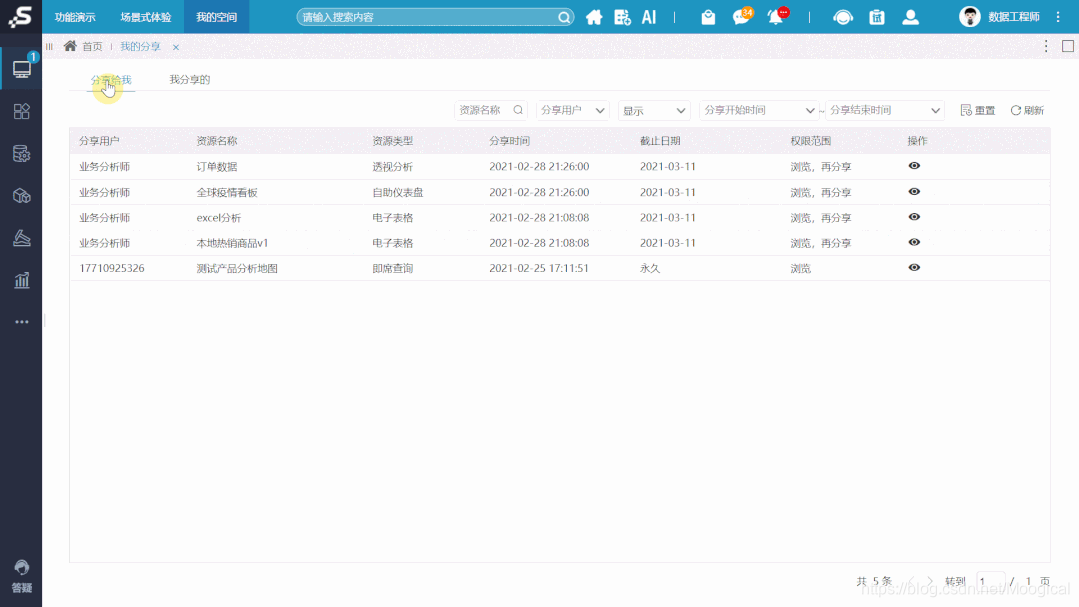Expand the 分享用户 dropdown
The image size is (1079, 607).
click(x=572, y=110)
